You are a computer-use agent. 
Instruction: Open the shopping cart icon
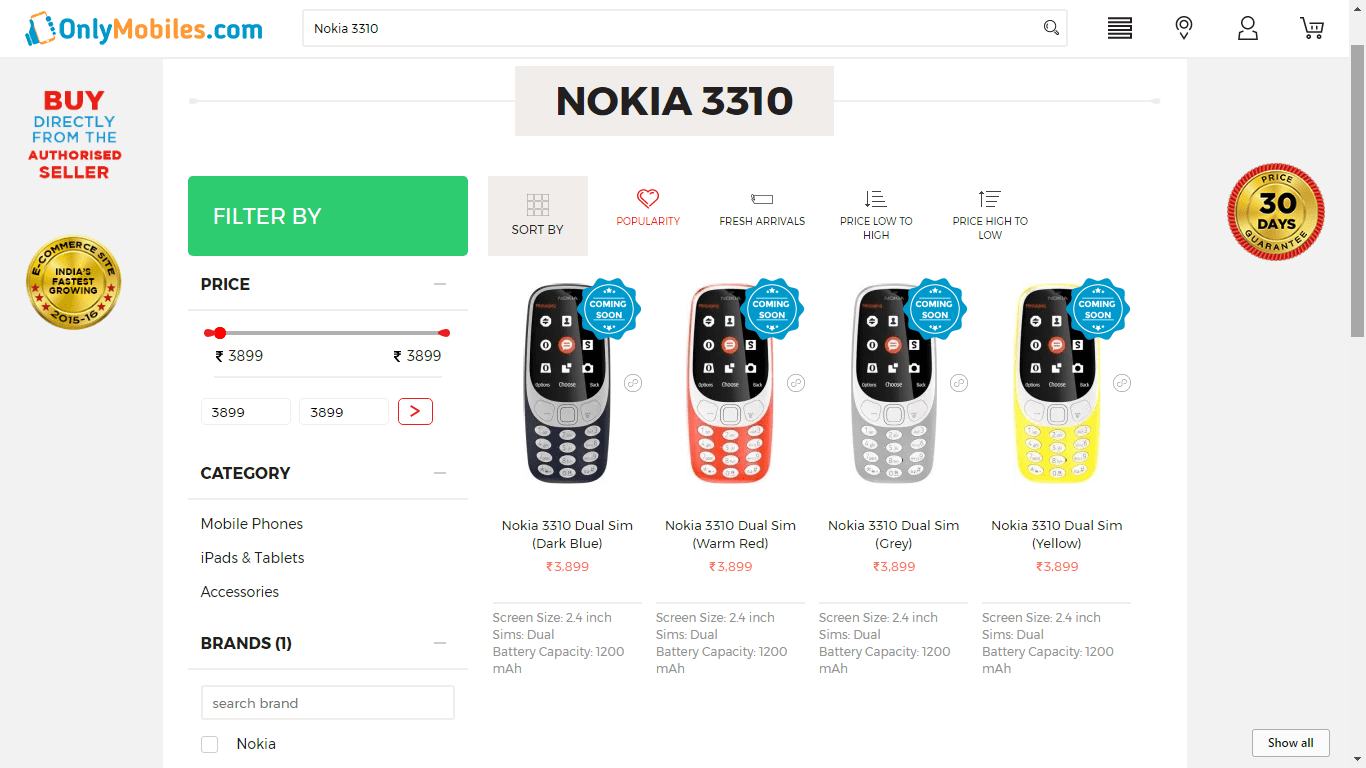pos(1312,28)
